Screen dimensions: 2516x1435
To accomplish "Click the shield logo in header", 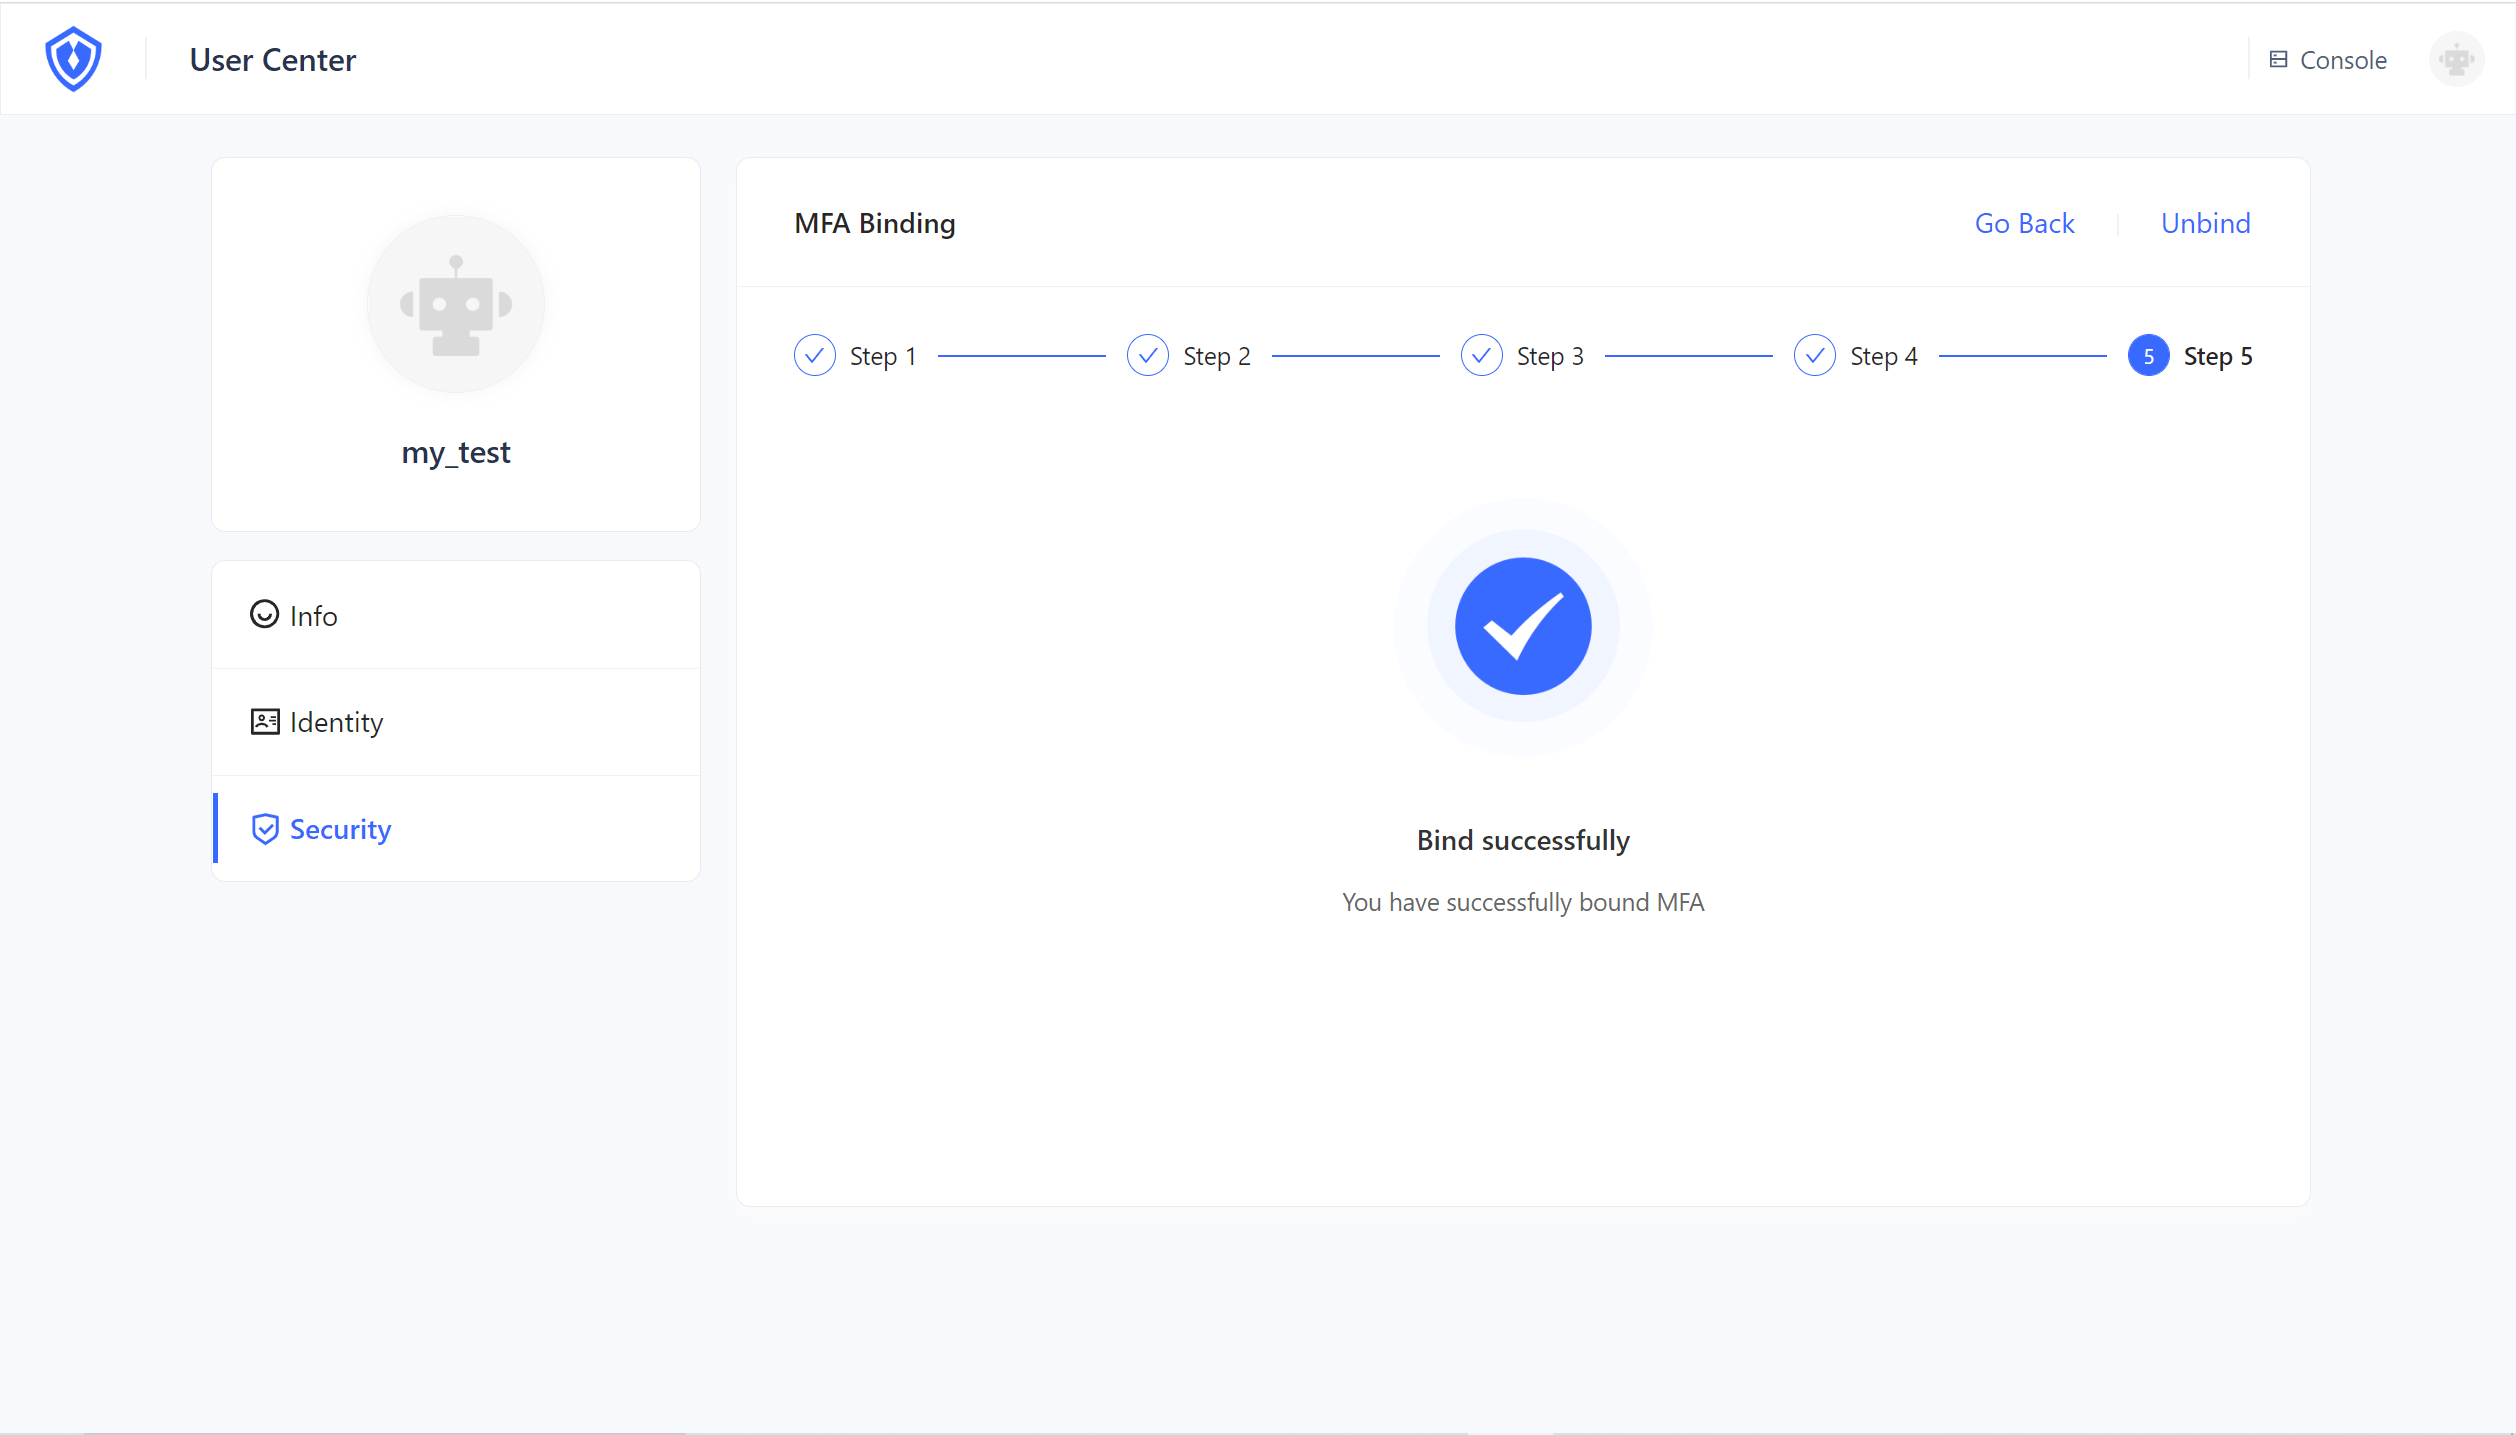I will pyautogui.click(x=73, y=59).
